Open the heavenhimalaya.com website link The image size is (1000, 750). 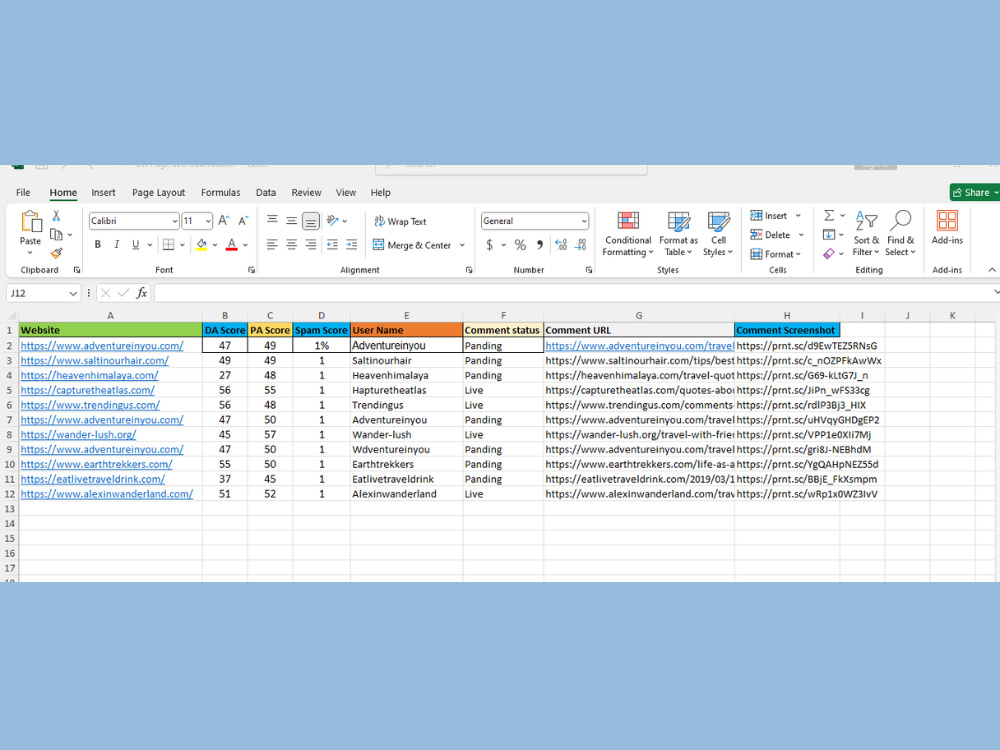[x=89, y=375]
